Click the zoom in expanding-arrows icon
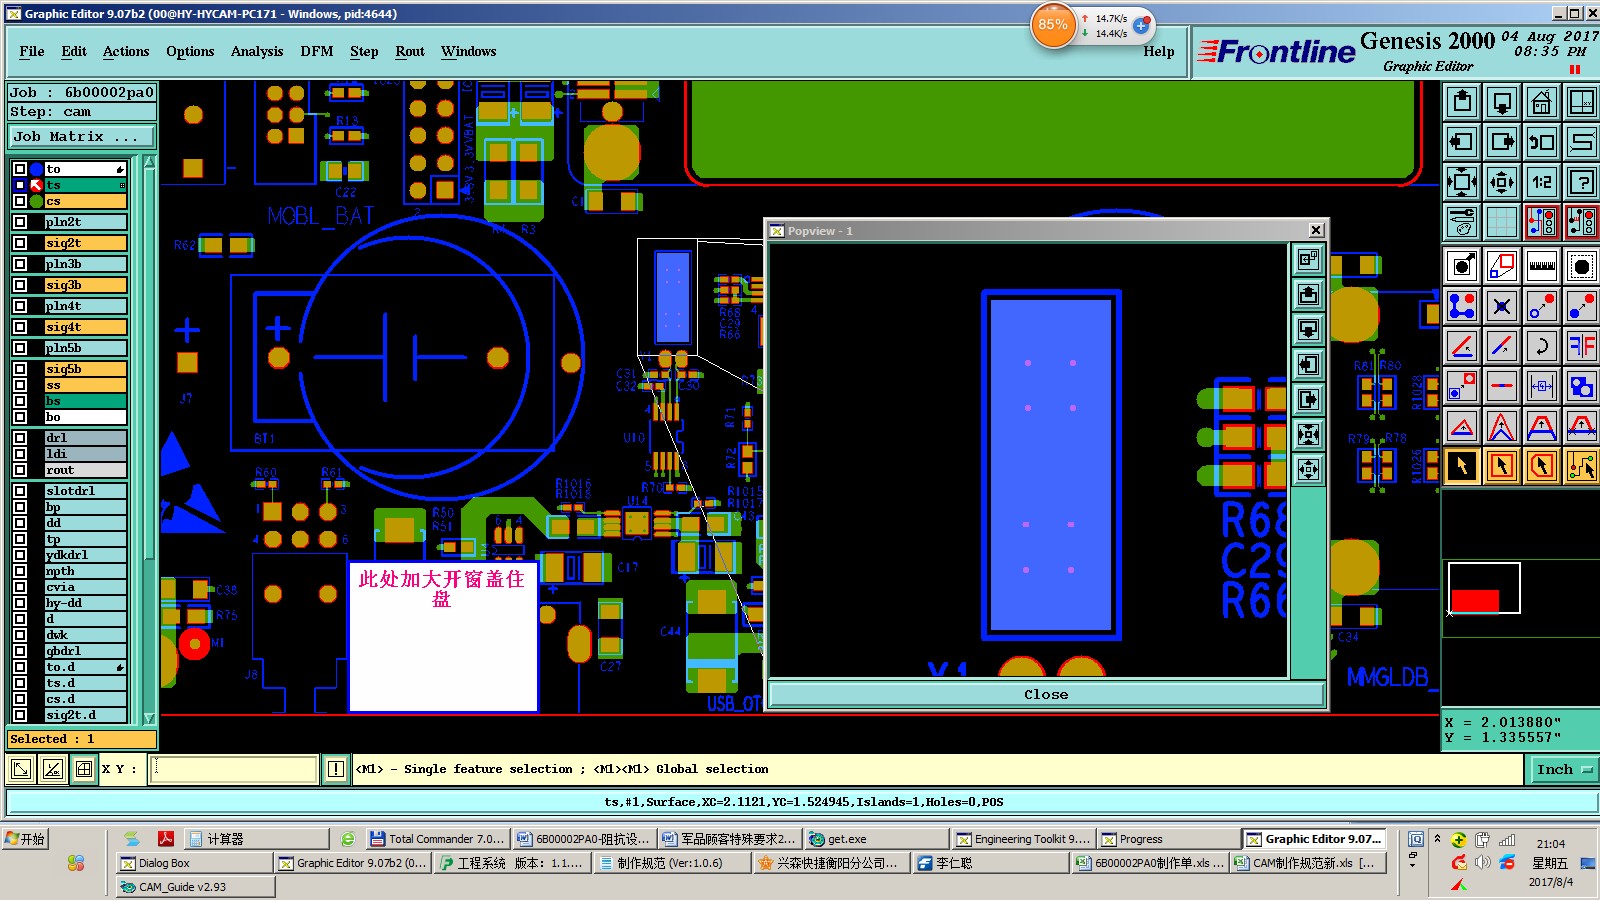Screen dimensions: 1600x900 coord(1462,182)
